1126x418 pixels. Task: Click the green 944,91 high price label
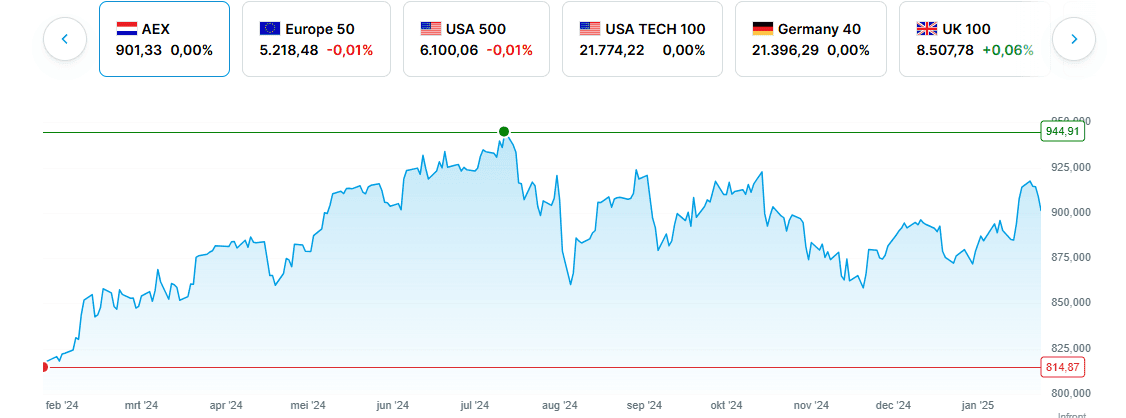coord(1062,131)
